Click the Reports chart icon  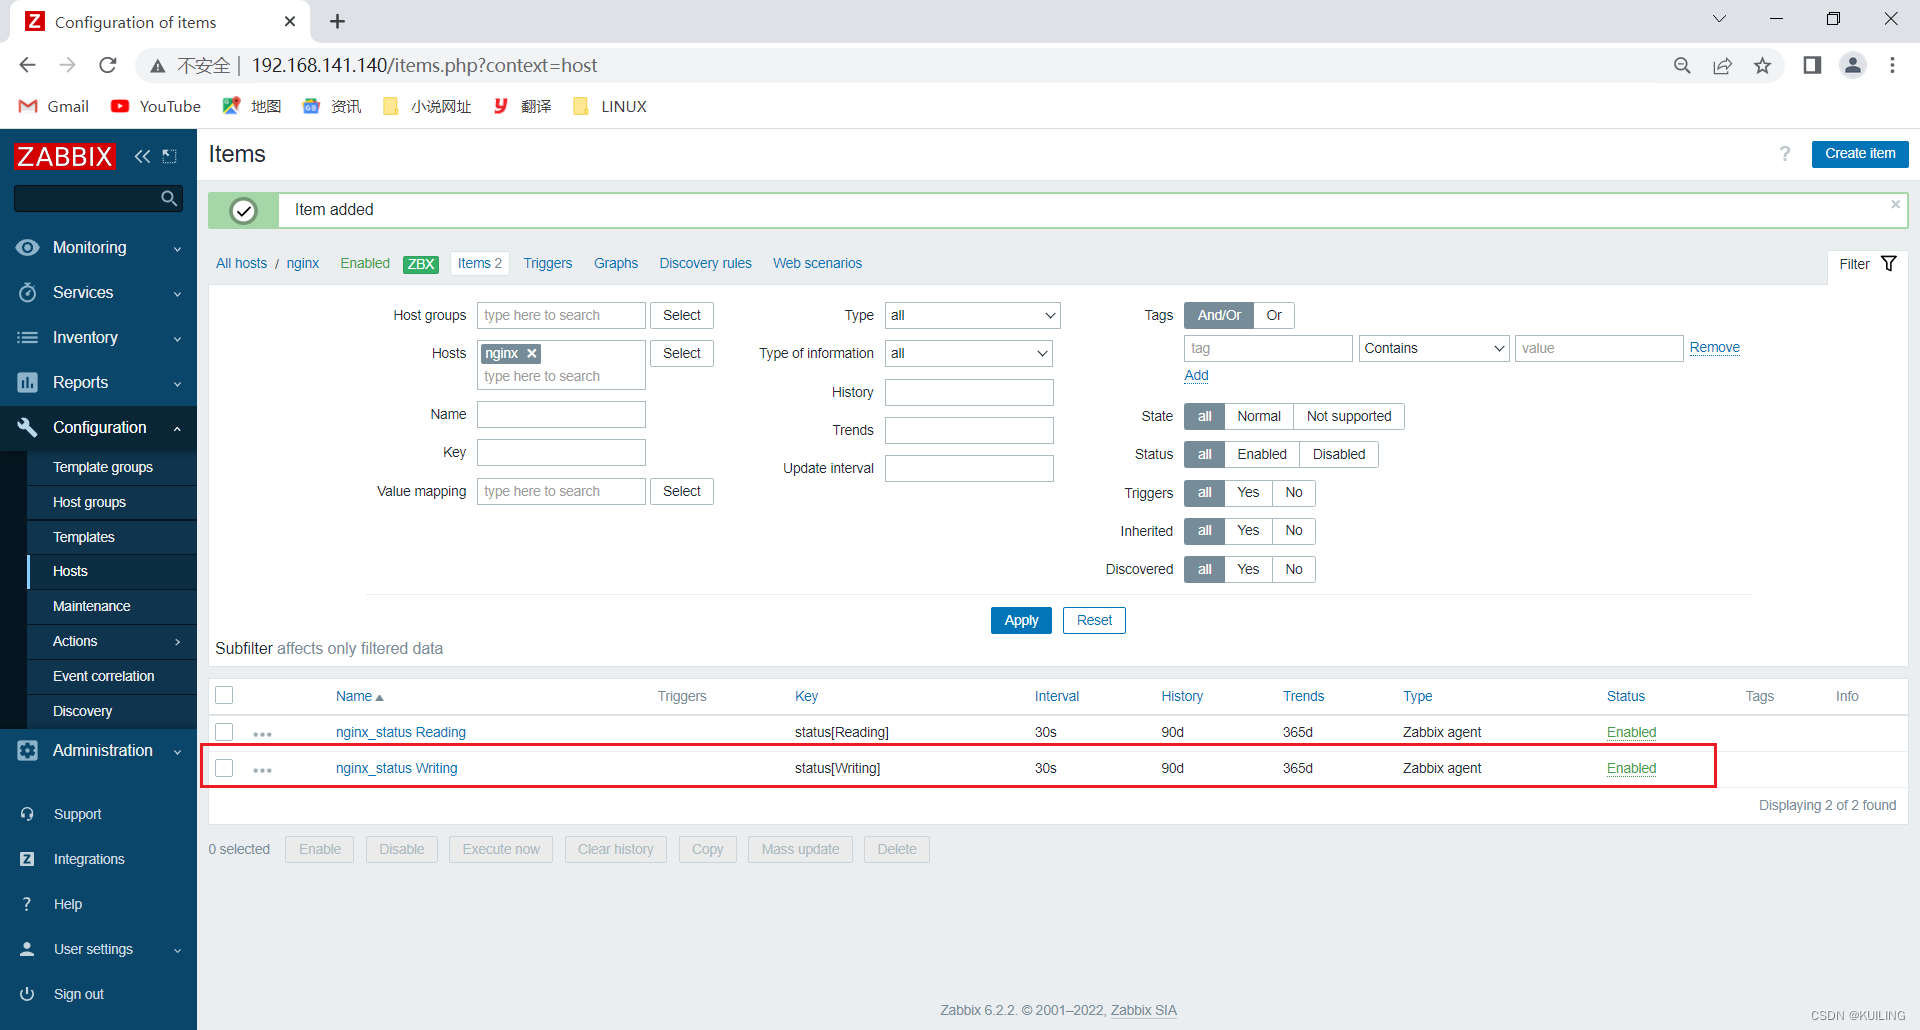point(28,383)
